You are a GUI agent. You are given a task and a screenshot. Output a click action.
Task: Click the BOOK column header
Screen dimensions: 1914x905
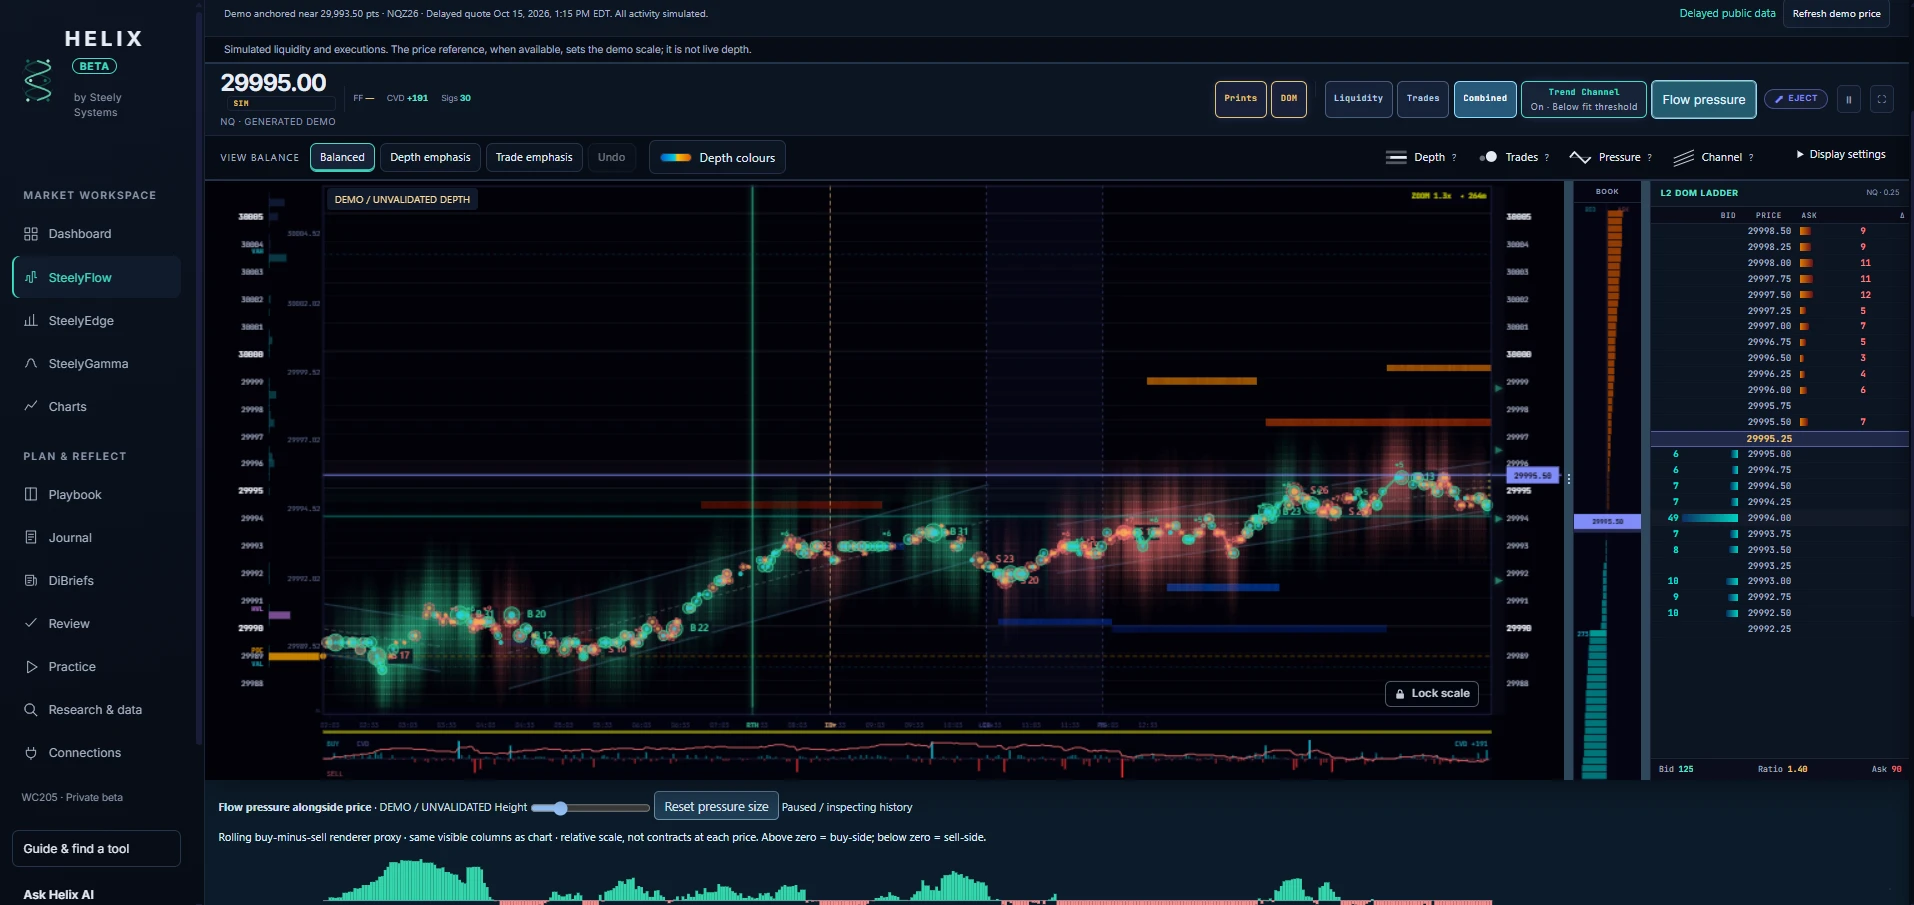pos(1607,191)
